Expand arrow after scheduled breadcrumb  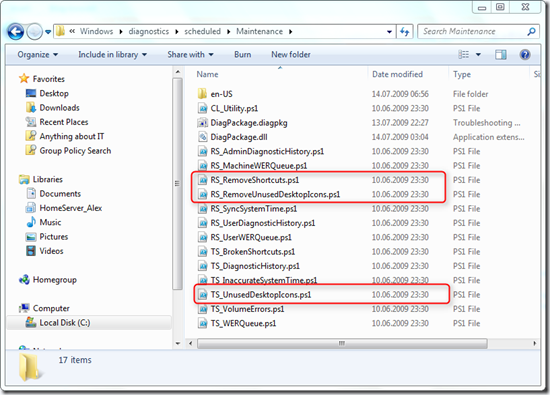[229, 32]
